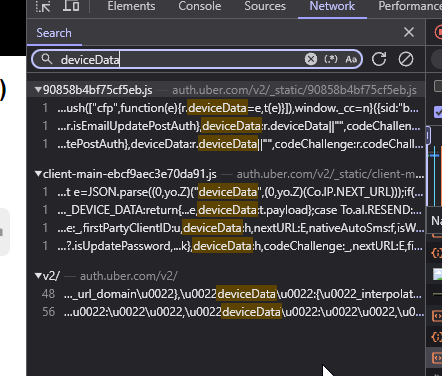The image size is (442, 376).
Task: Refresh the search results
Action: coord(379,59)
